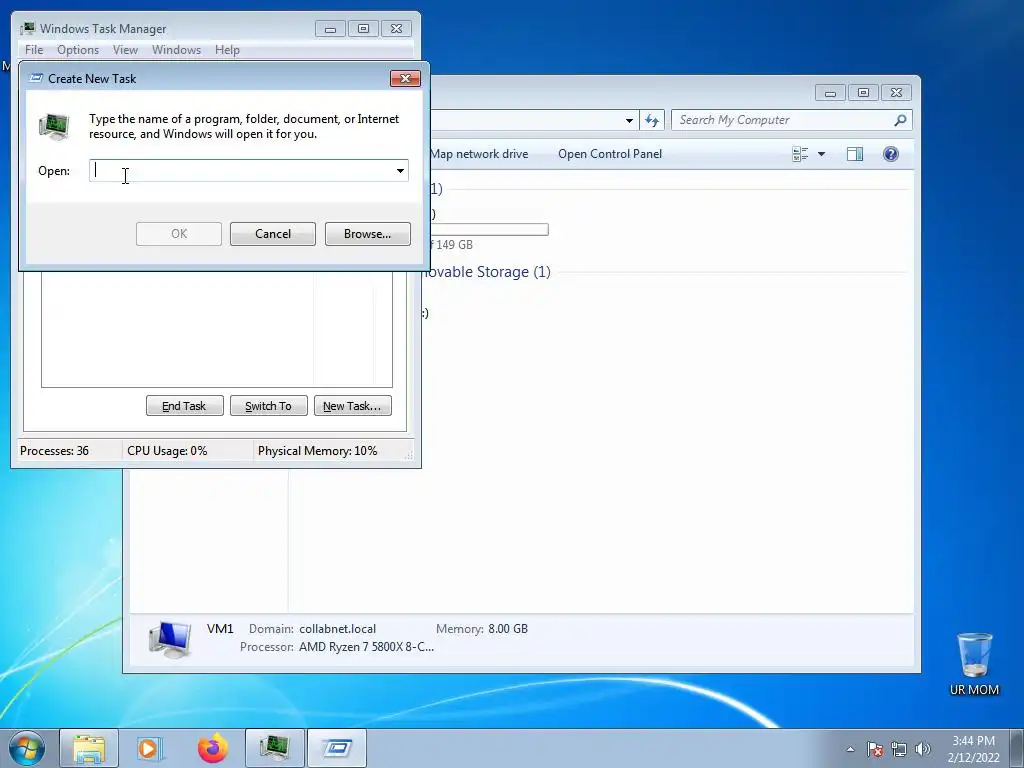
Task: Click Map network drive
Action: click(x=479, y=154)
